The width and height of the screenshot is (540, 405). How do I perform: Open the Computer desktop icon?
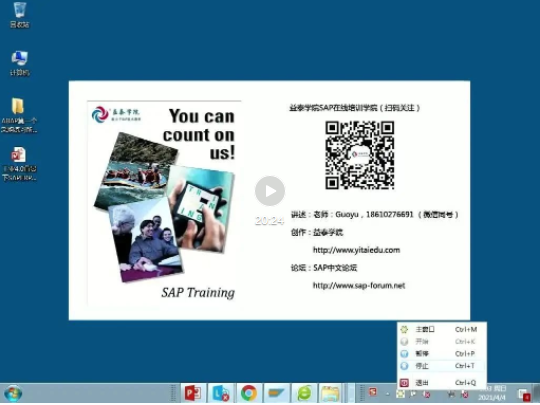[19, 63]
